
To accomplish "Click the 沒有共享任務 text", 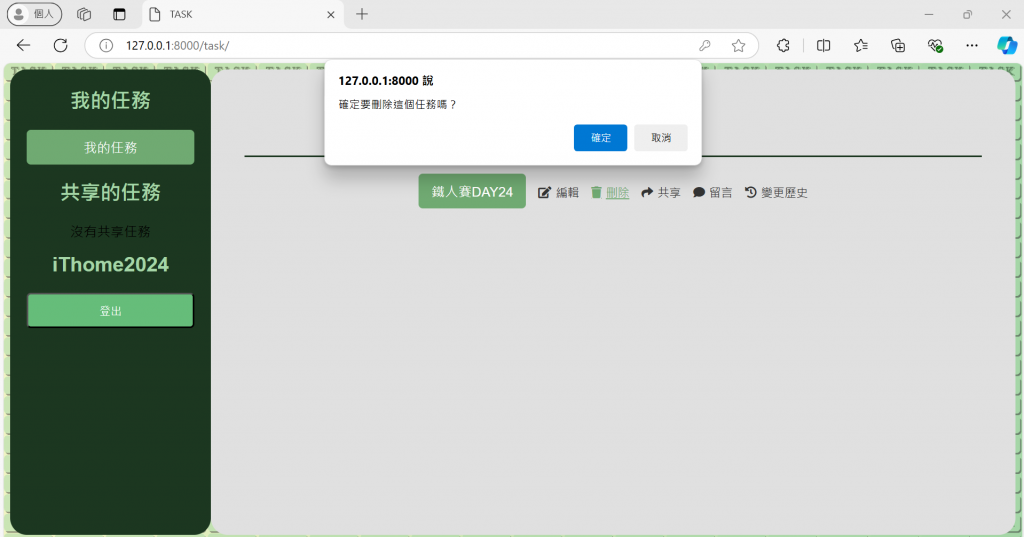I will pyautogui.click(x=110, y=231).
